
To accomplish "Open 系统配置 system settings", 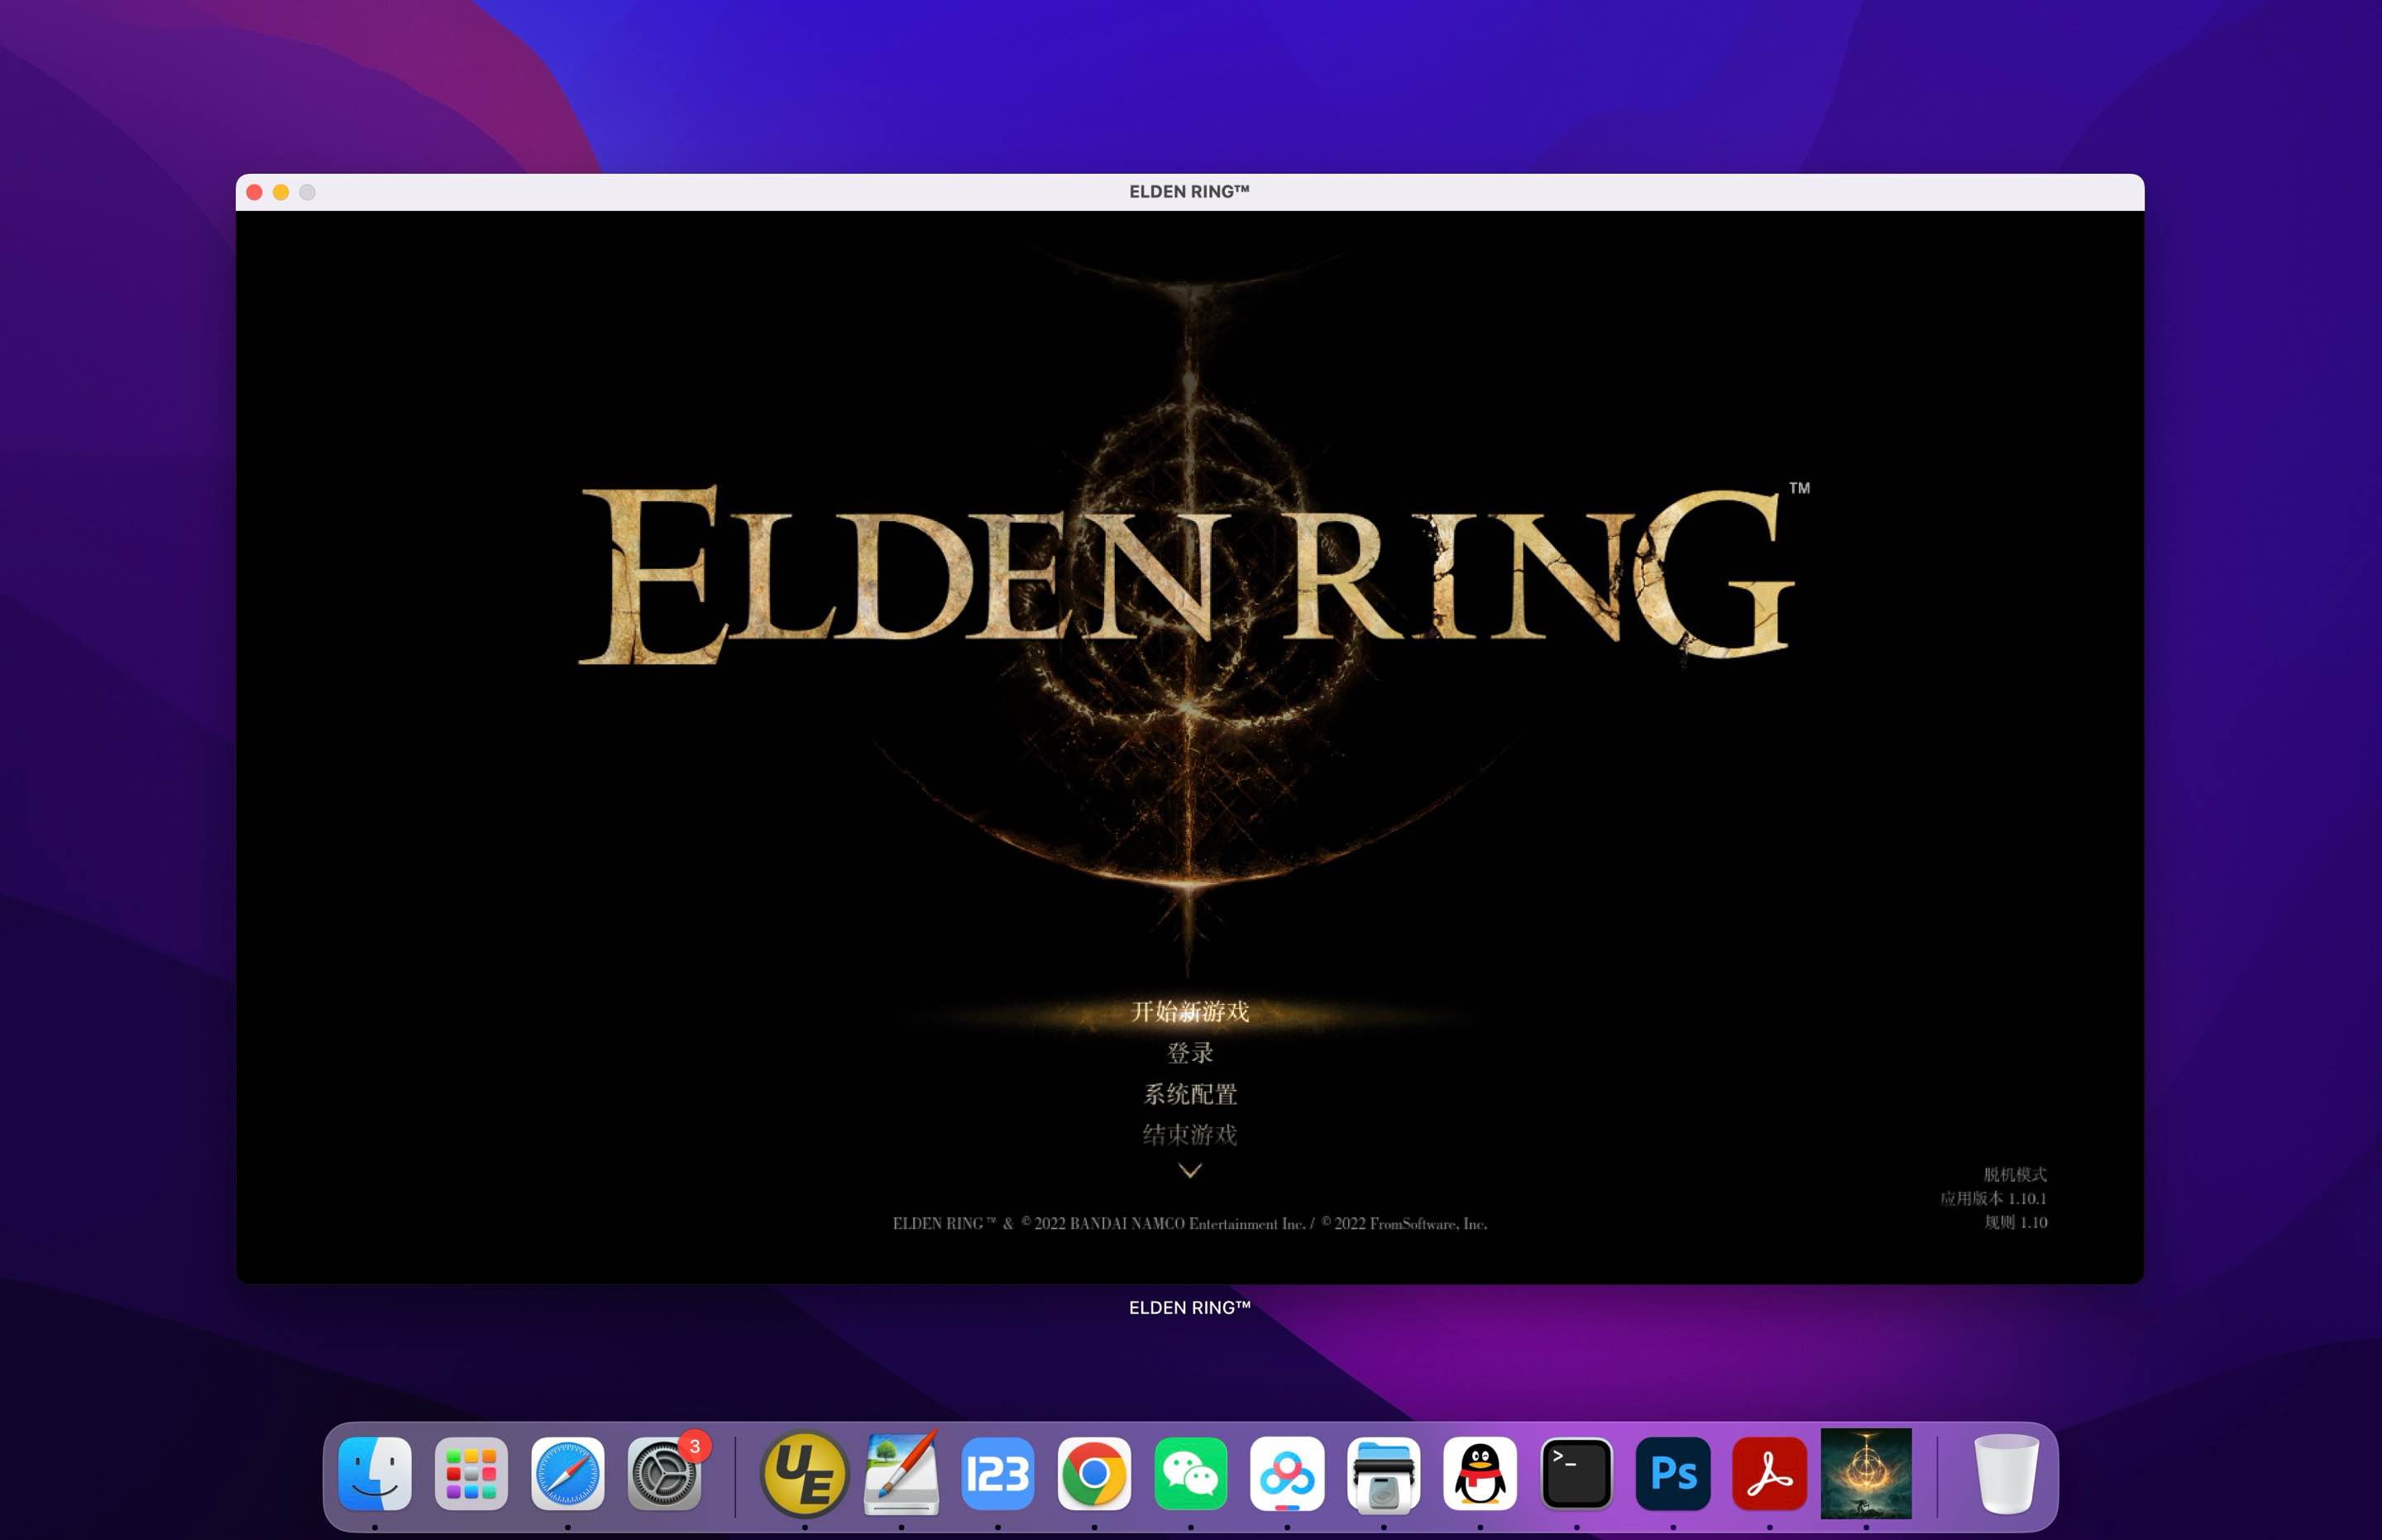I will pos(1190,1094).
